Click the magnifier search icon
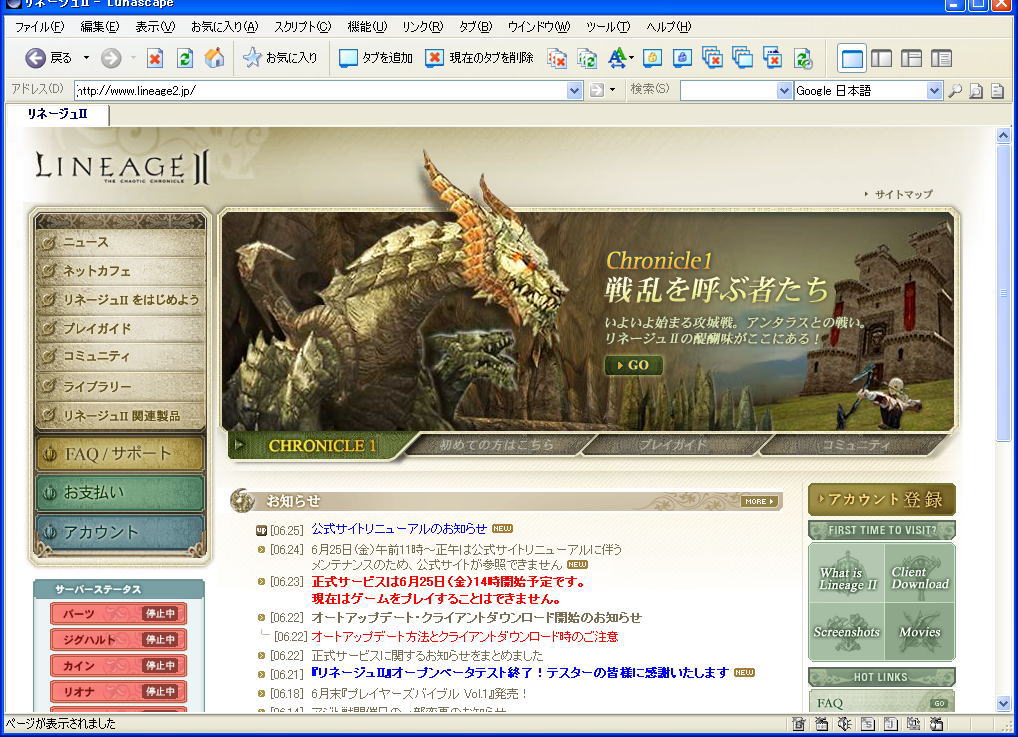Viewport: 1018px width, 737px height. [955, 91]
